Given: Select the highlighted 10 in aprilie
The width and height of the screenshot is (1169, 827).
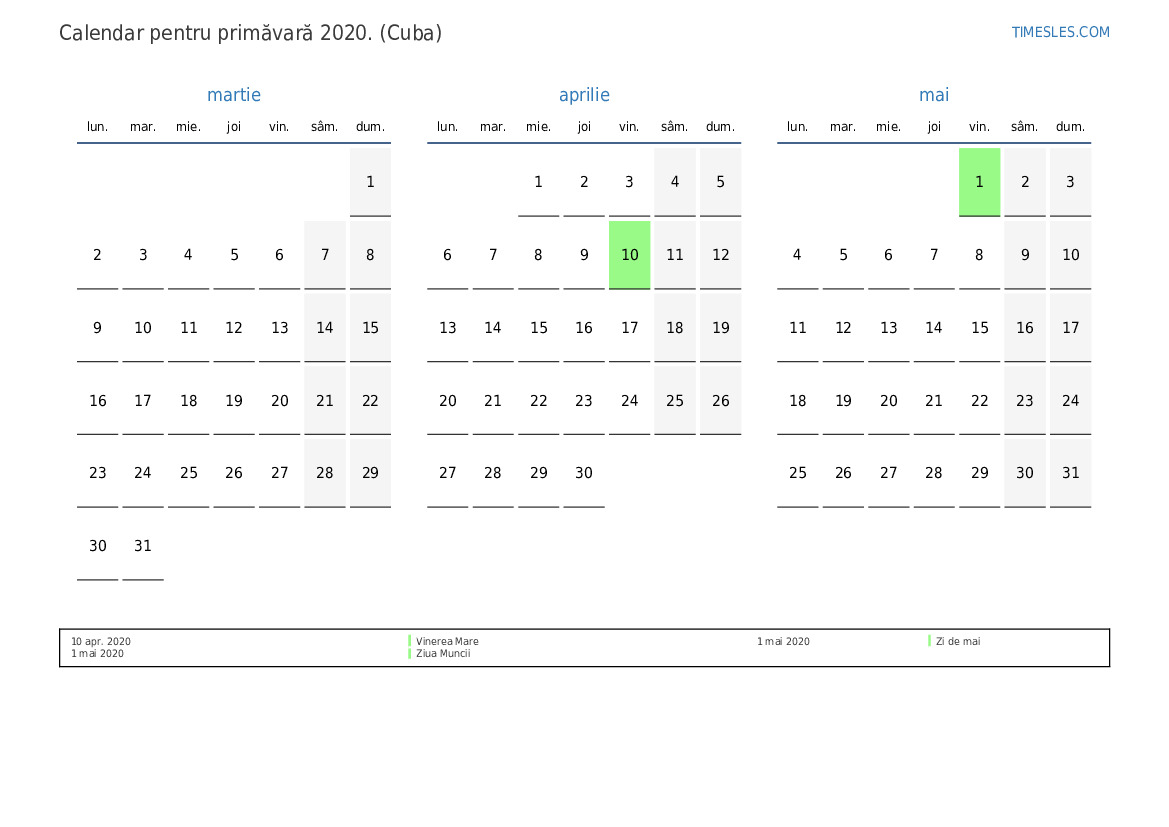Looking at the screenshot, I should point(629,255).
